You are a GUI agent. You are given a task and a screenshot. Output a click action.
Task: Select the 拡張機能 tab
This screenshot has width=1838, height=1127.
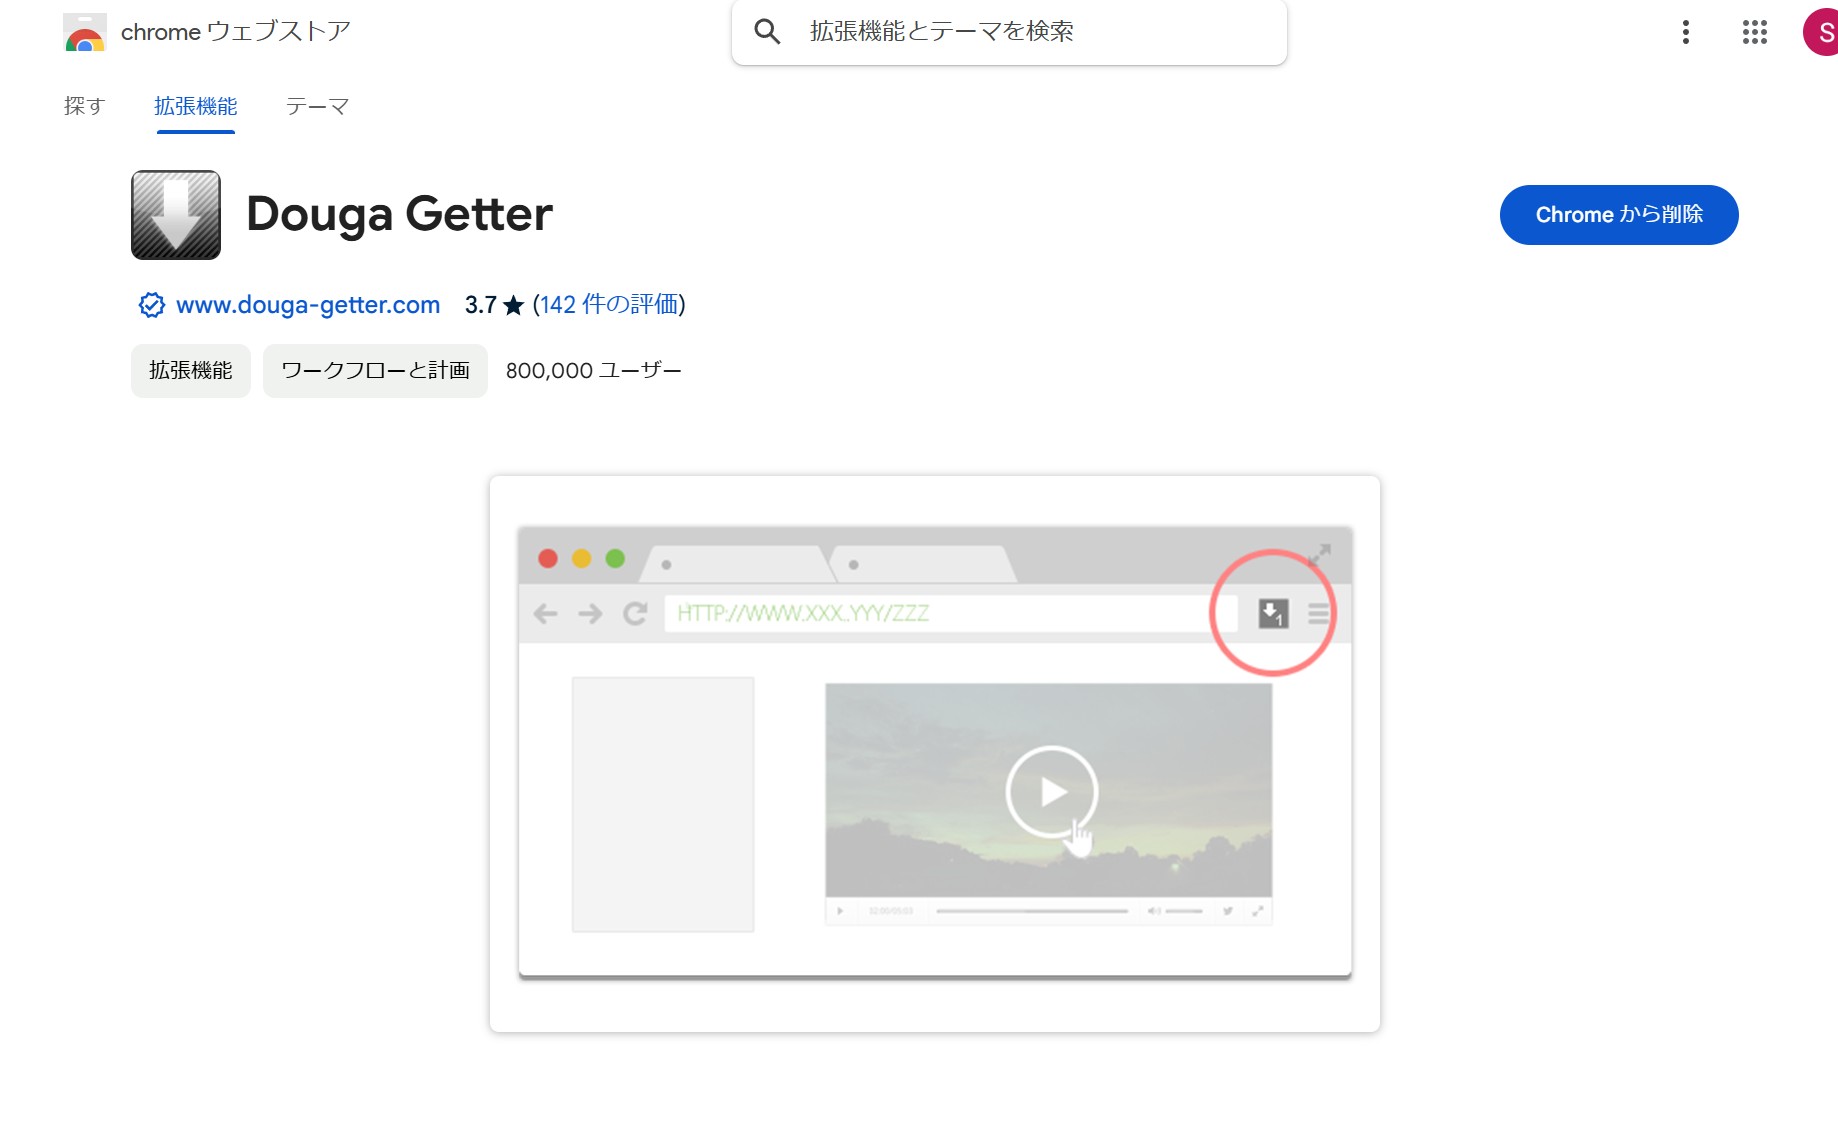pos(196,106)
